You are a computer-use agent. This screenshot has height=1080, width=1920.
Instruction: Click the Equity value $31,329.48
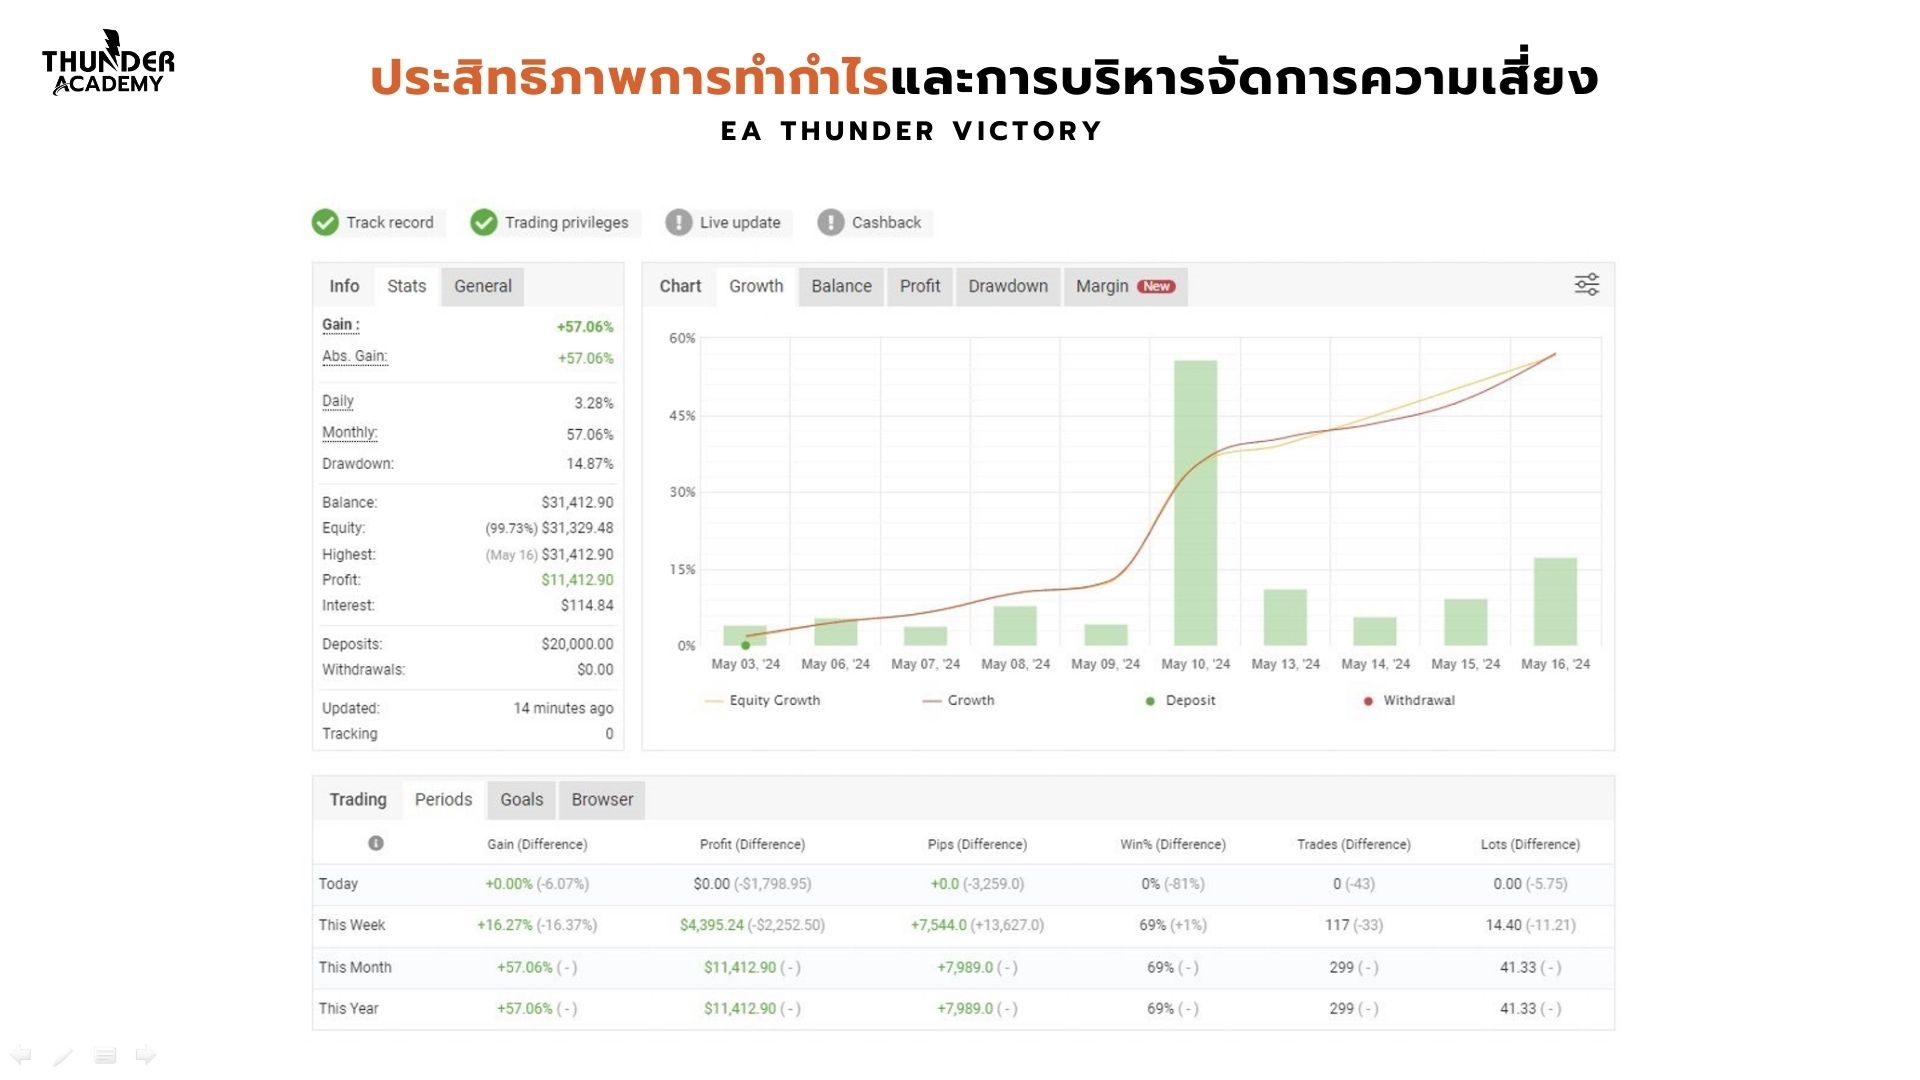point(577,528)
